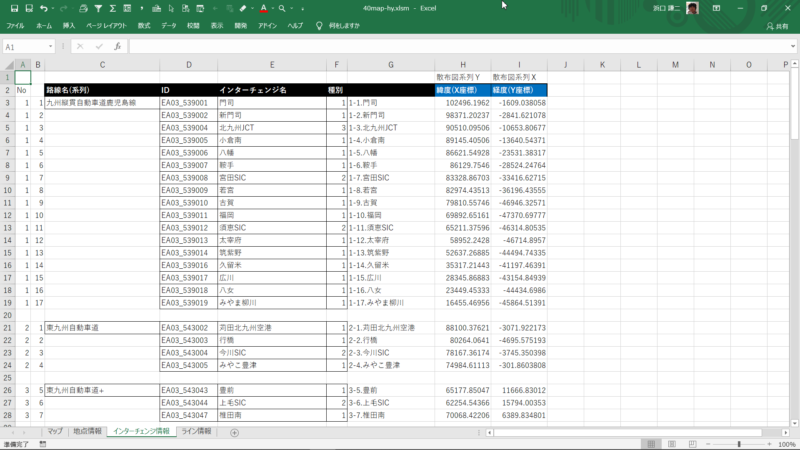Viewport: 800px width, 450px height.
Task: Open the アドイン ribbon tab
Action: pos(267,26)
